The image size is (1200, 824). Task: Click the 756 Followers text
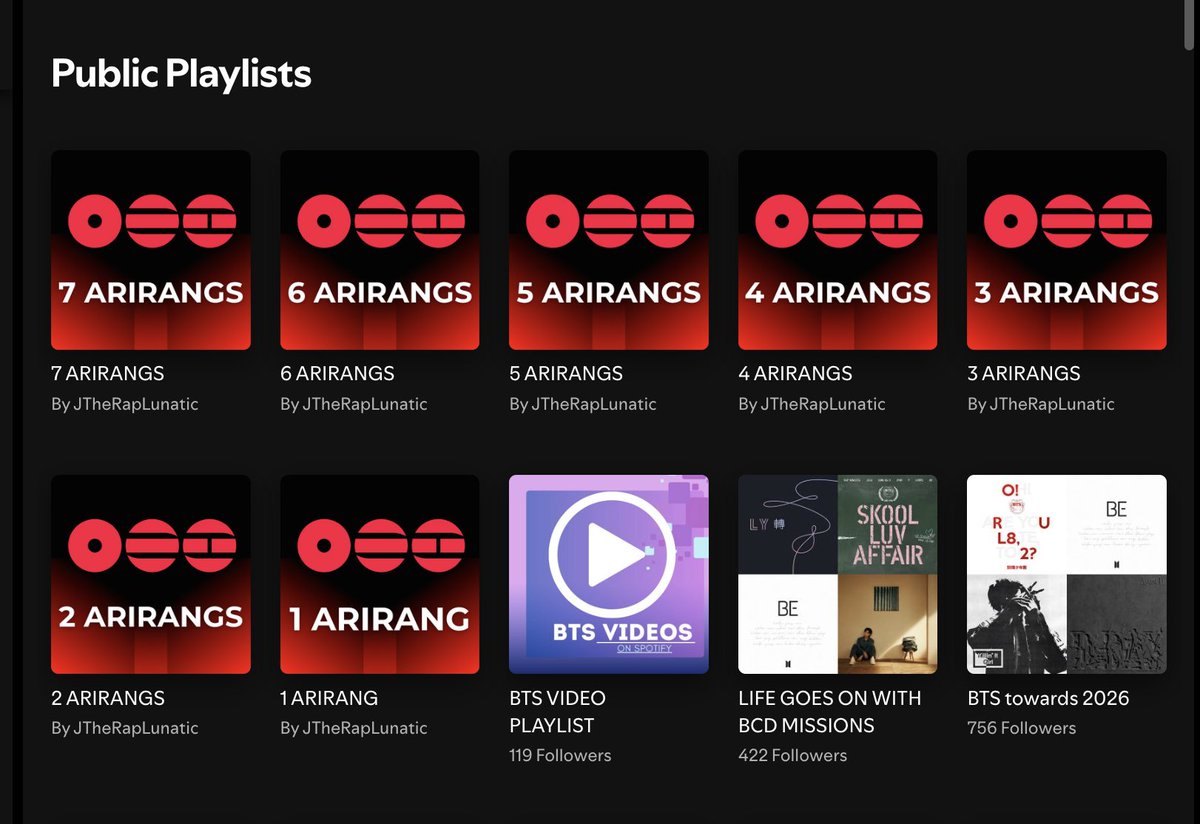pyautogui.click(x=1022, y=728)
